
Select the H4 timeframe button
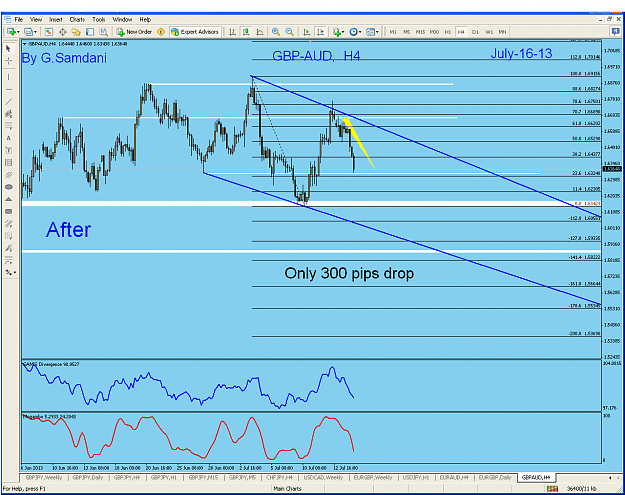point(461,32)
